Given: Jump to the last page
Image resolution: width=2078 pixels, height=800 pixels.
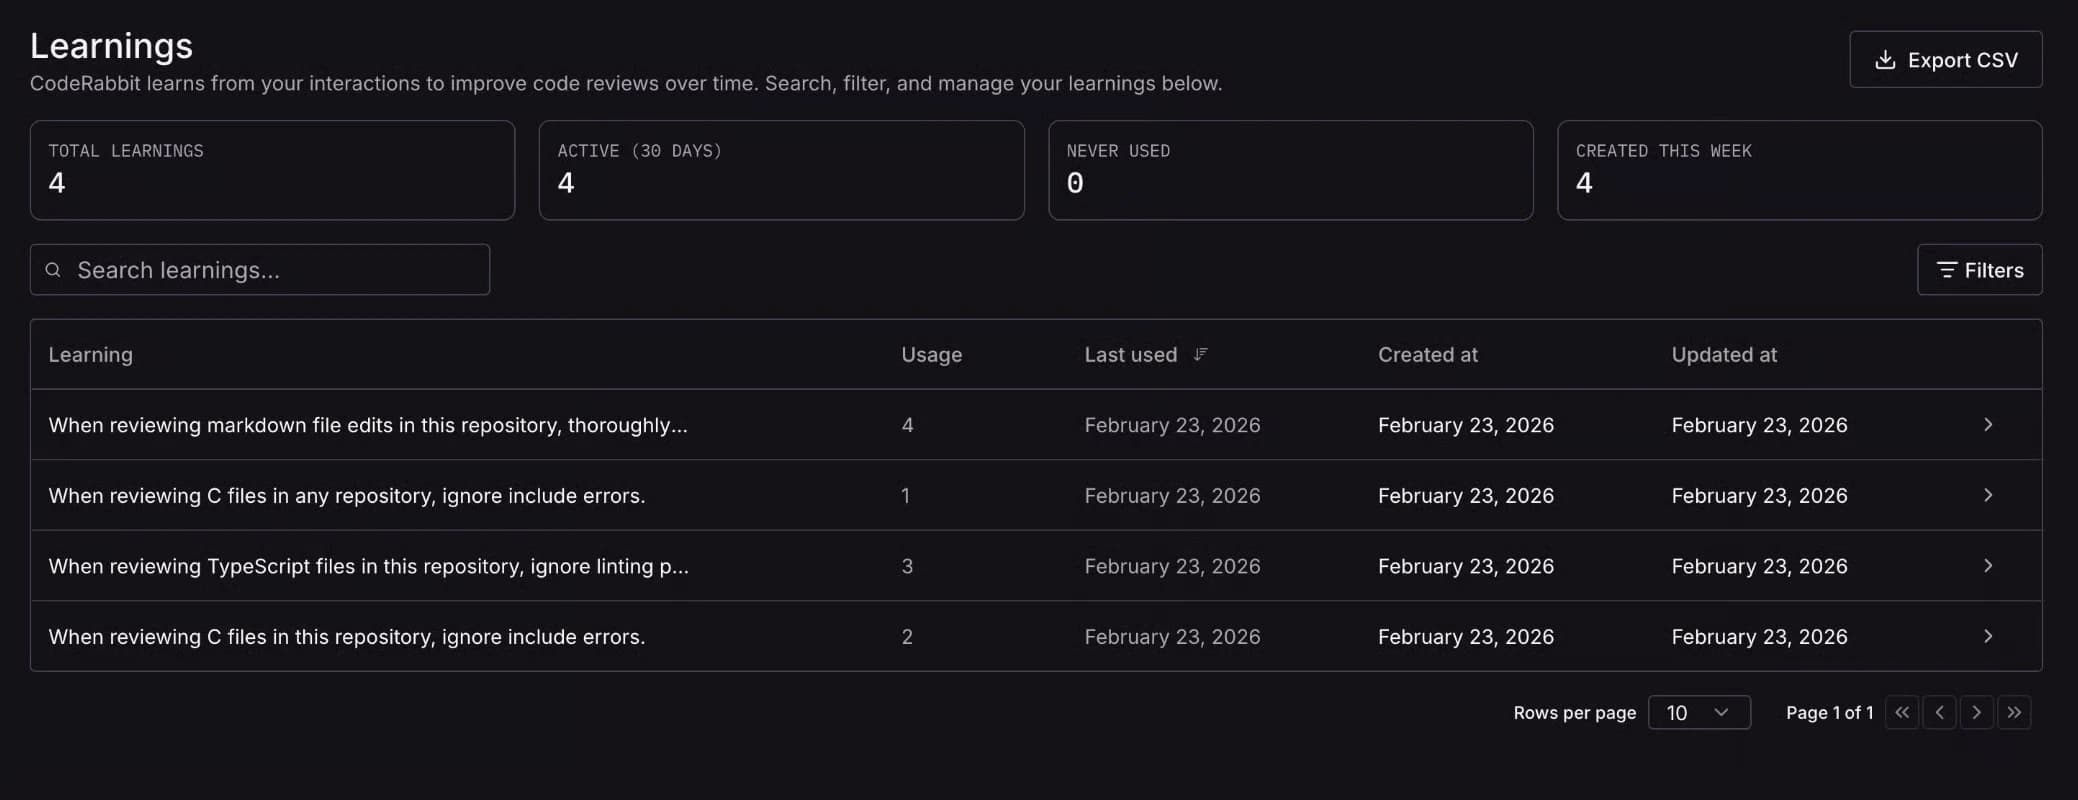Looking at the screenshot, I should tap(2014, 712).
